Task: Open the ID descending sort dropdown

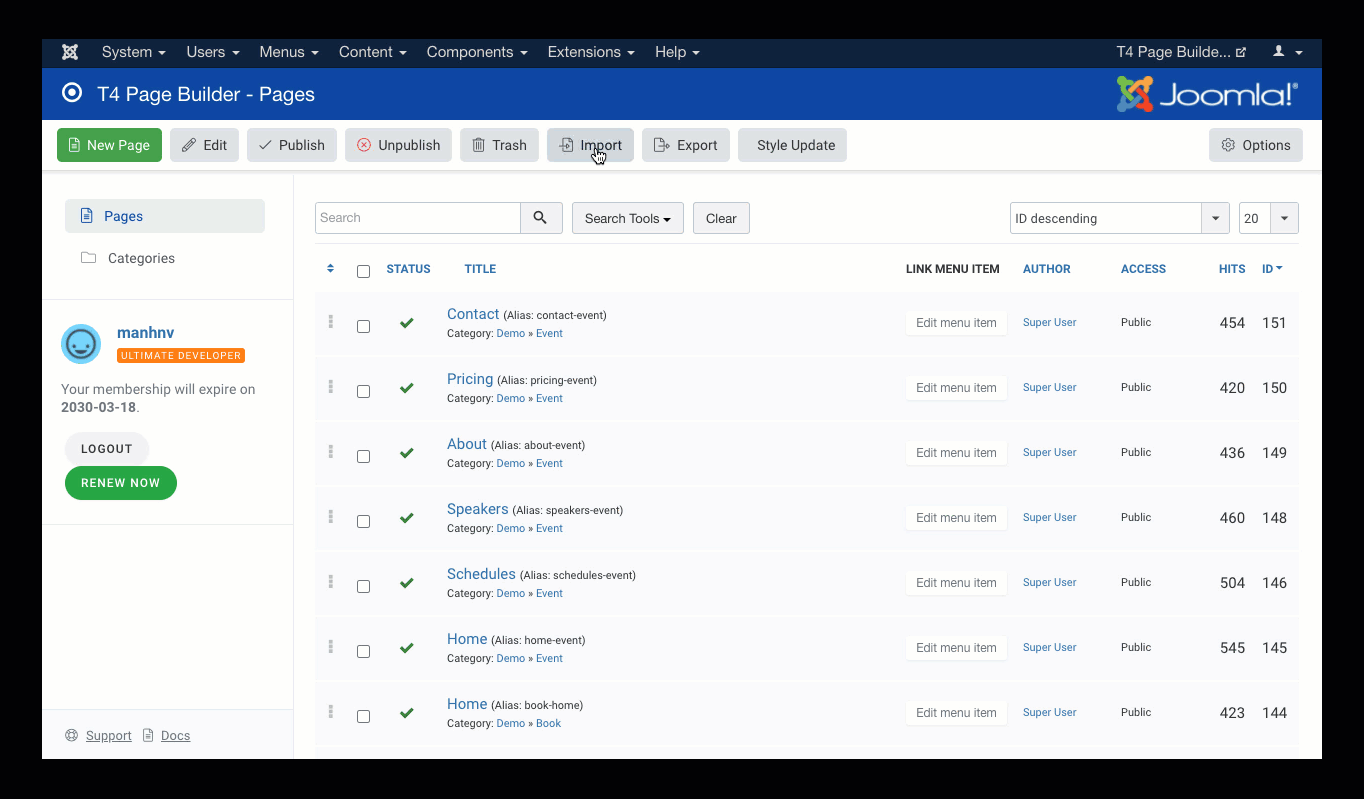Action: tap(1119, 218)
